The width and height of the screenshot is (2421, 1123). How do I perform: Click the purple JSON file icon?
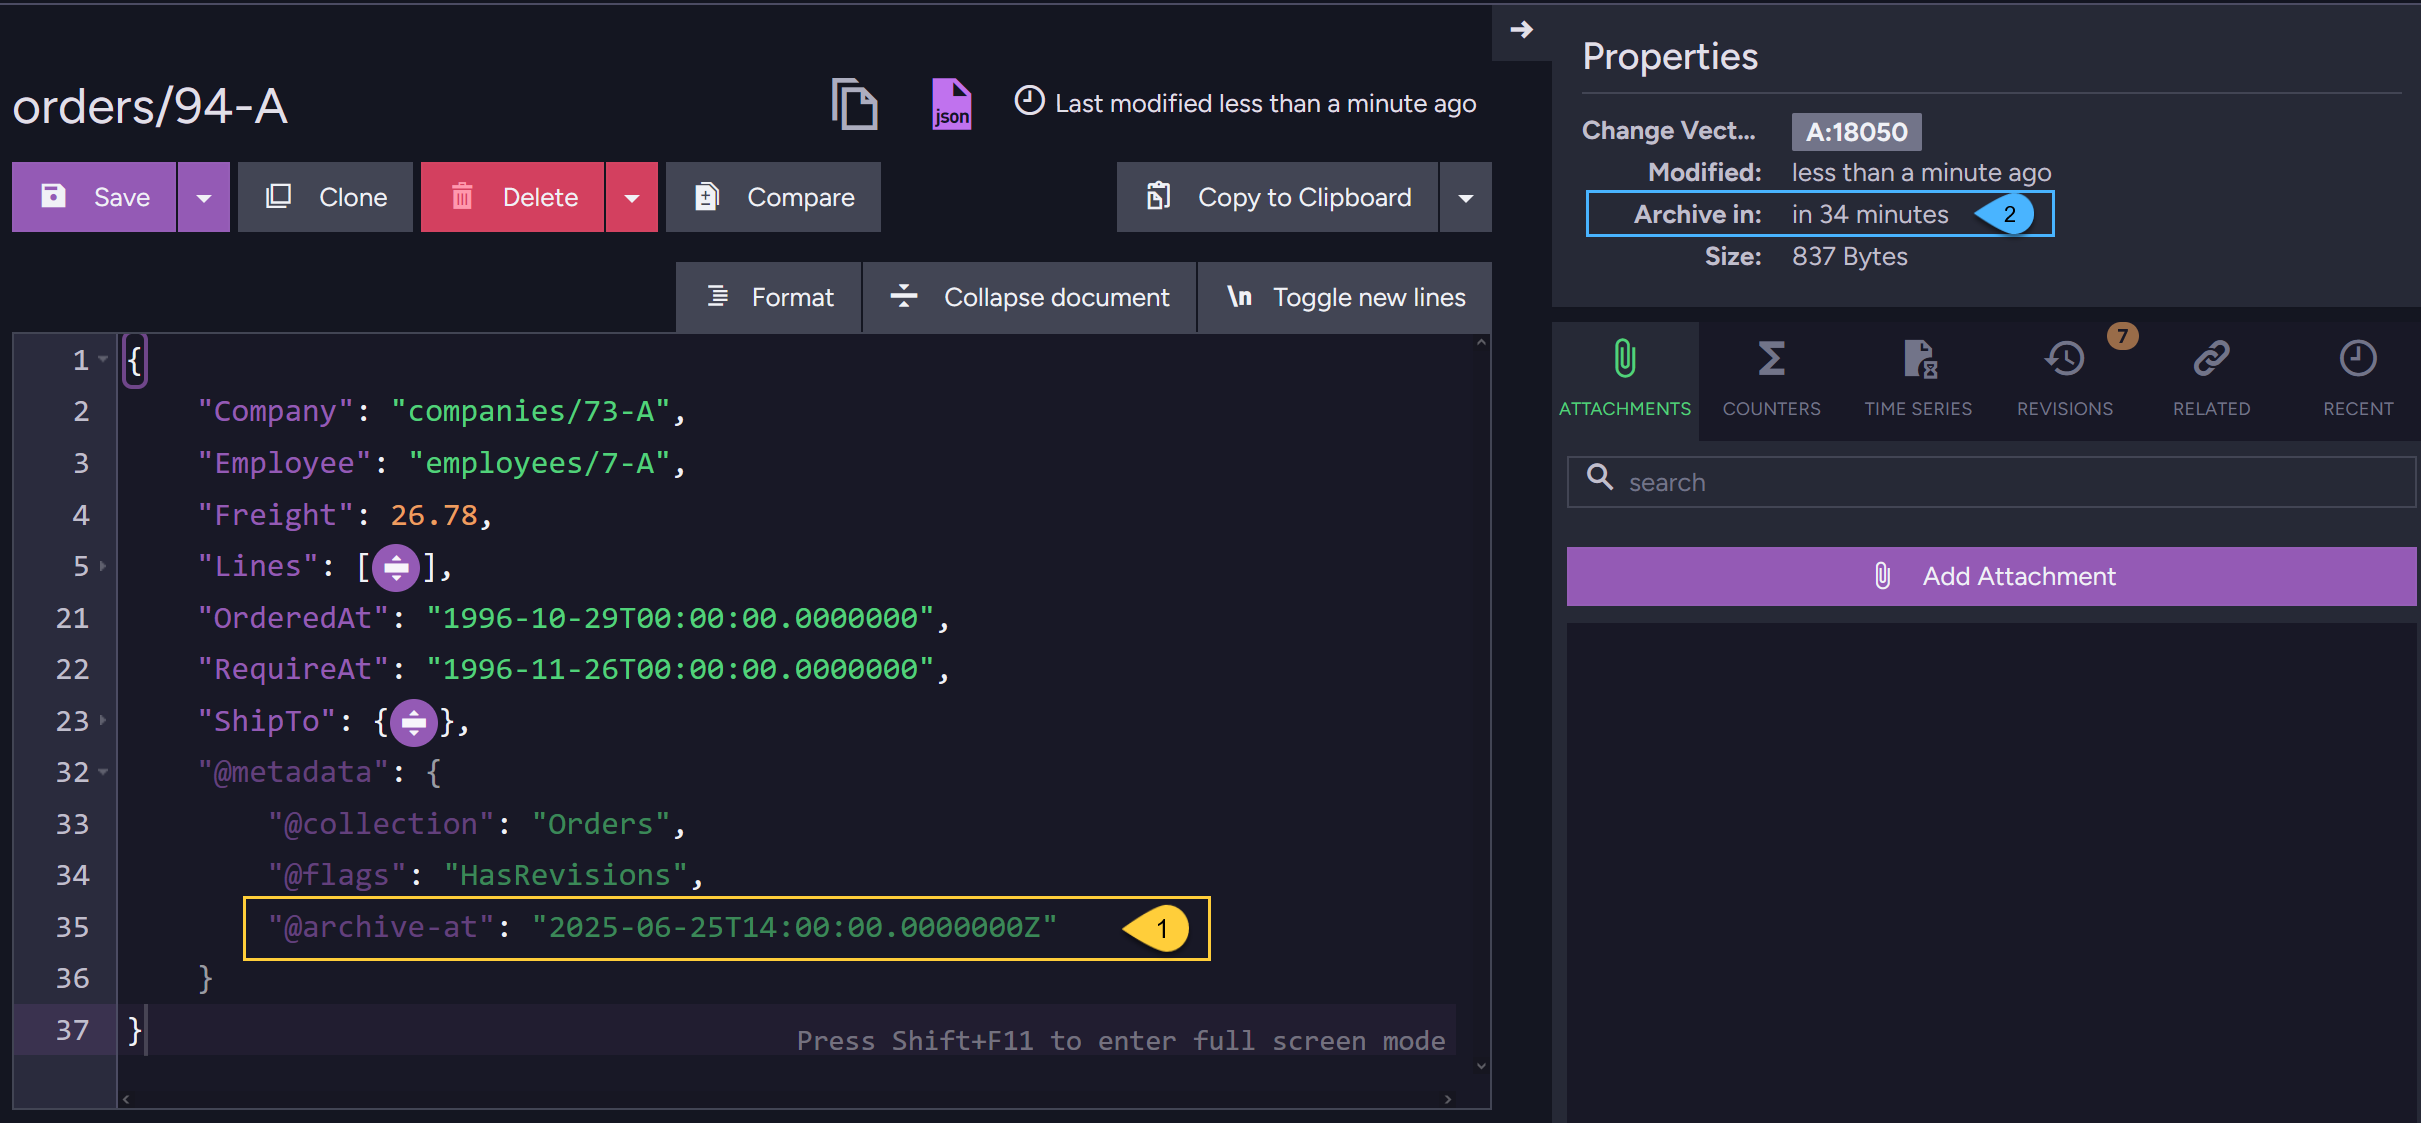pyautogui.click(x=951, y=104)
